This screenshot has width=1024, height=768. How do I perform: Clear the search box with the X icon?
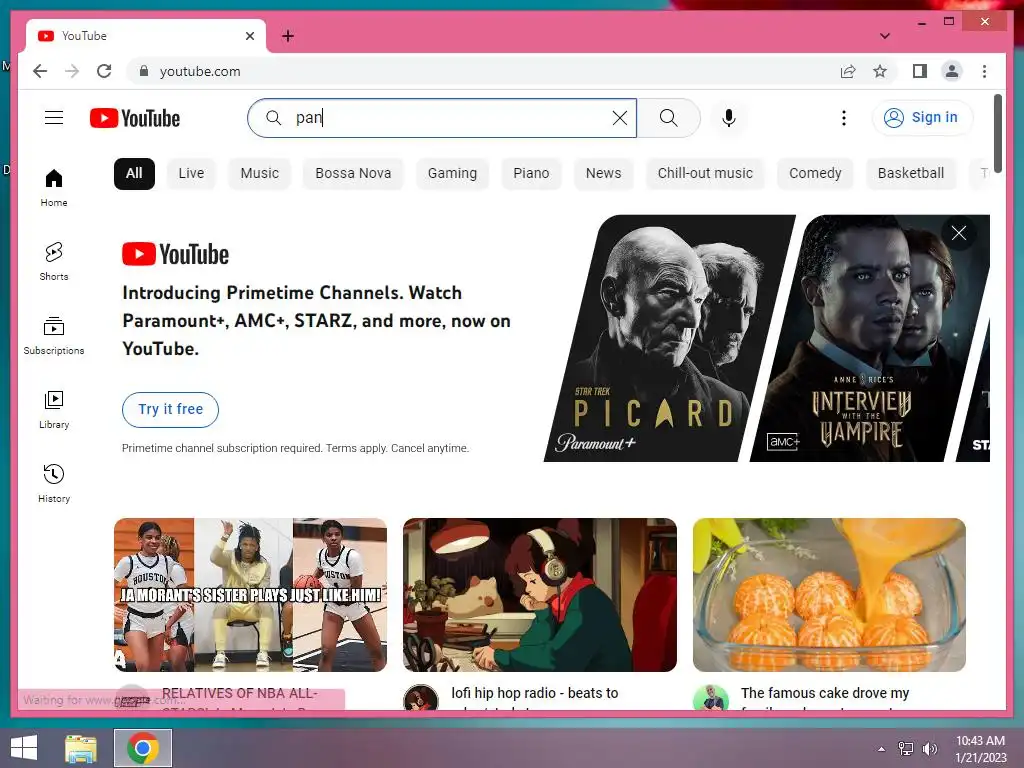point(619,118)
